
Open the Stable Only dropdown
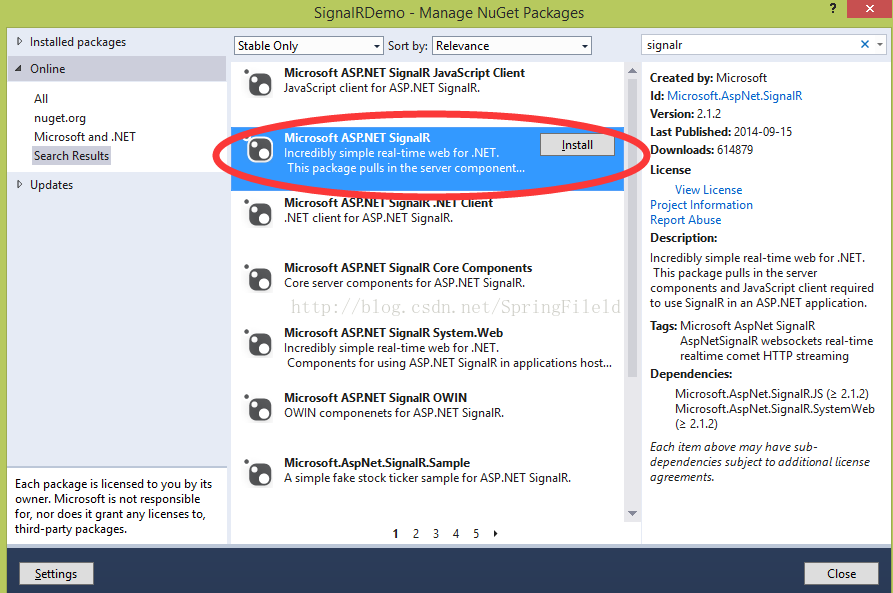(x=308, y=46)
